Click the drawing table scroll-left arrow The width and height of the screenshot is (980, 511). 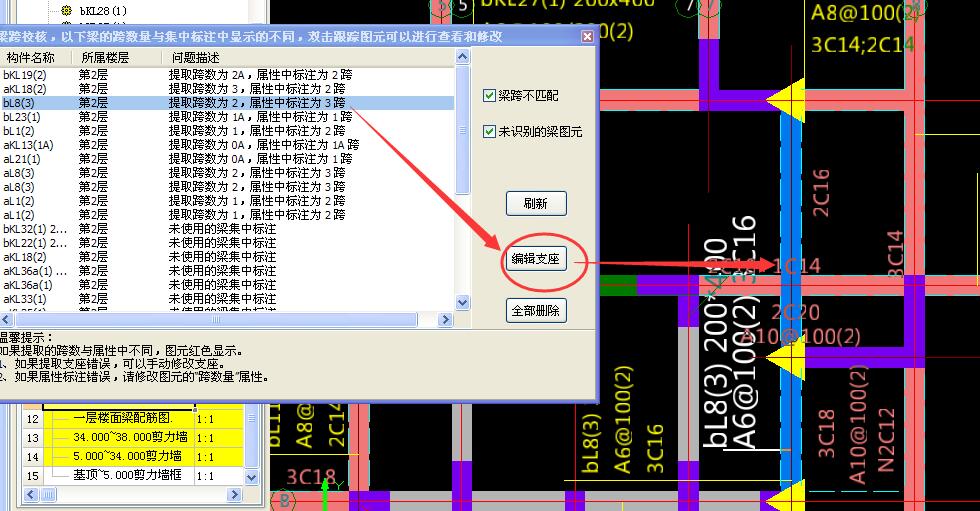click(31, 495)
